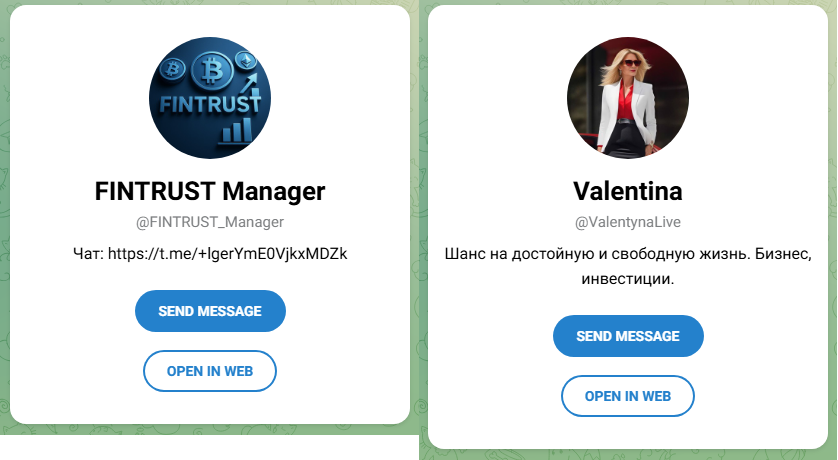Send message to Valentina

(x=628, y=336)
